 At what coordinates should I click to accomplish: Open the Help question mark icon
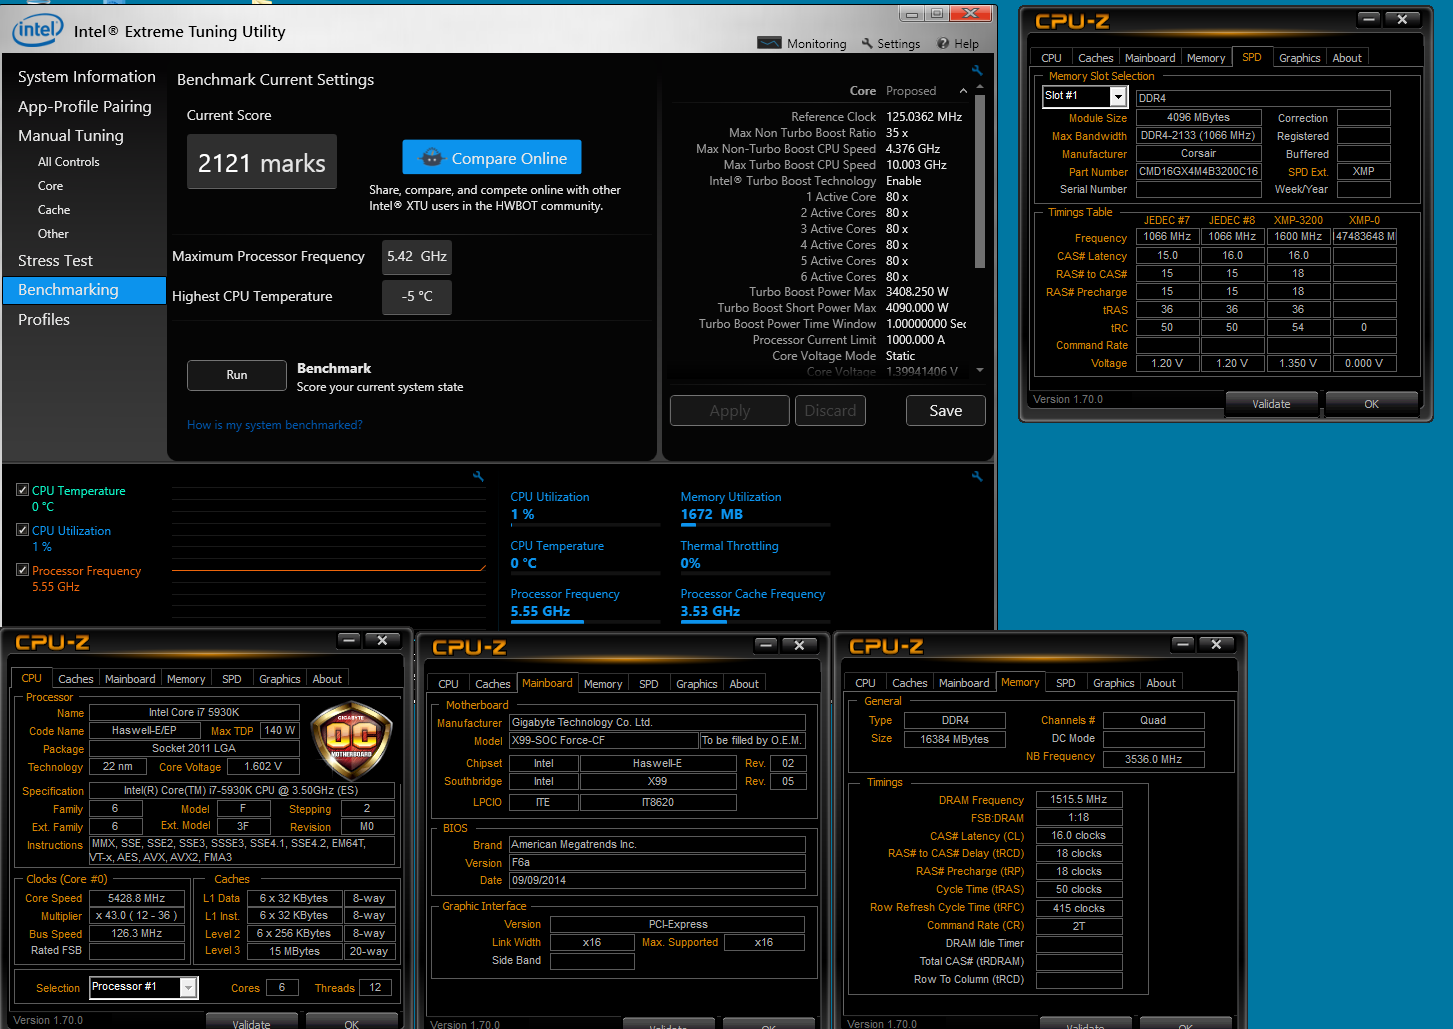(x=942, y=43)
